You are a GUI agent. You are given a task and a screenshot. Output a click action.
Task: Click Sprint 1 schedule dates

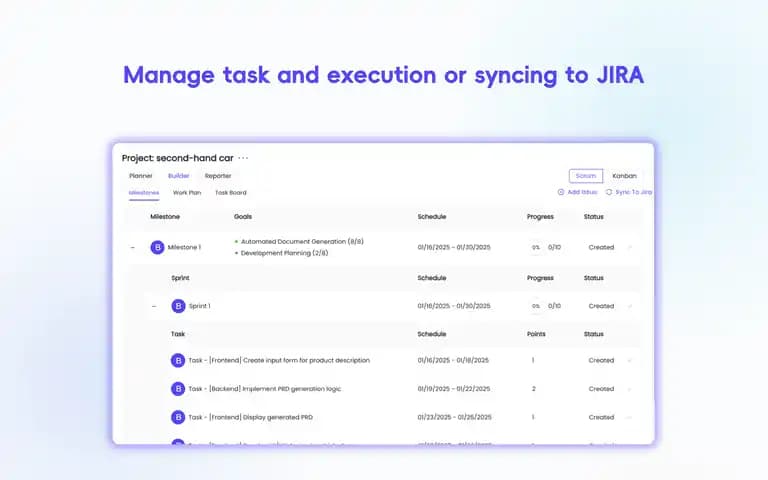click(454, 306)
